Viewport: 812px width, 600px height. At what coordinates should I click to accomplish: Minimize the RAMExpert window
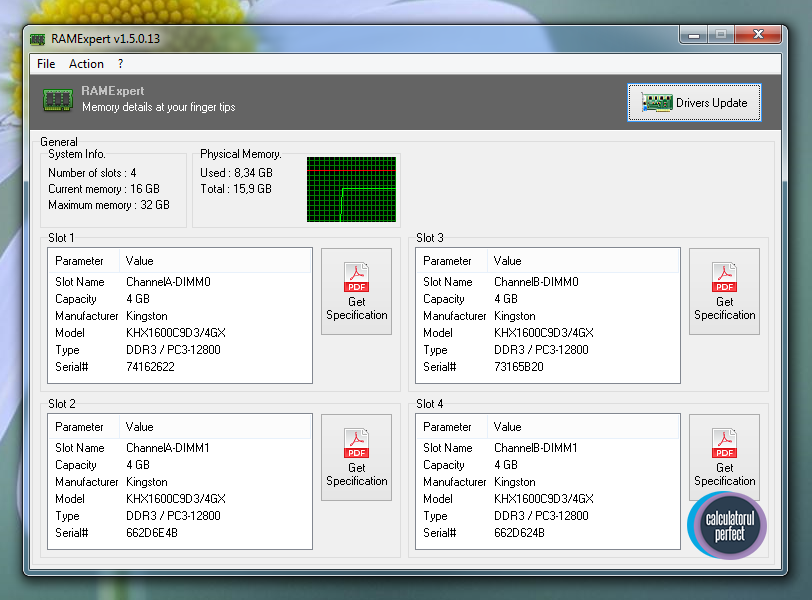pos(694,35)
